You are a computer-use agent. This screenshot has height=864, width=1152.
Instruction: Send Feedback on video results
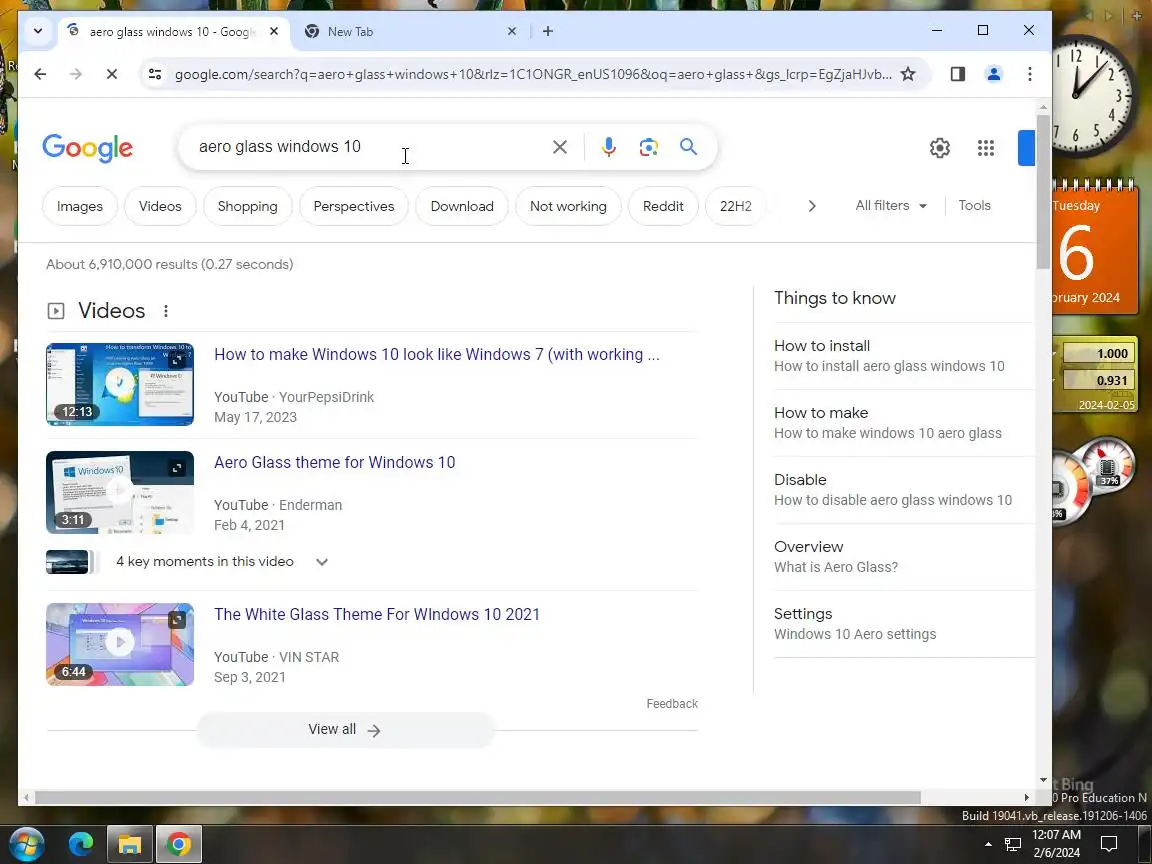672,704
